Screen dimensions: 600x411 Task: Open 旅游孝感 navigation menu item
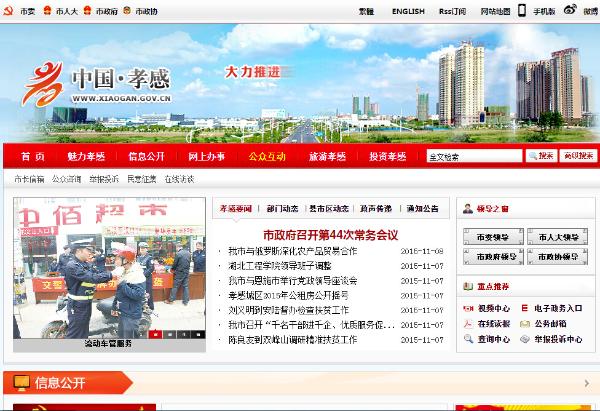(x=328, y=156)
